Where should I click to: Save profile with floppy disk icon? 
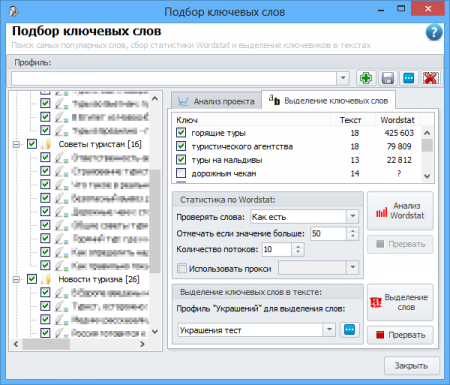[x=387, y=78]
